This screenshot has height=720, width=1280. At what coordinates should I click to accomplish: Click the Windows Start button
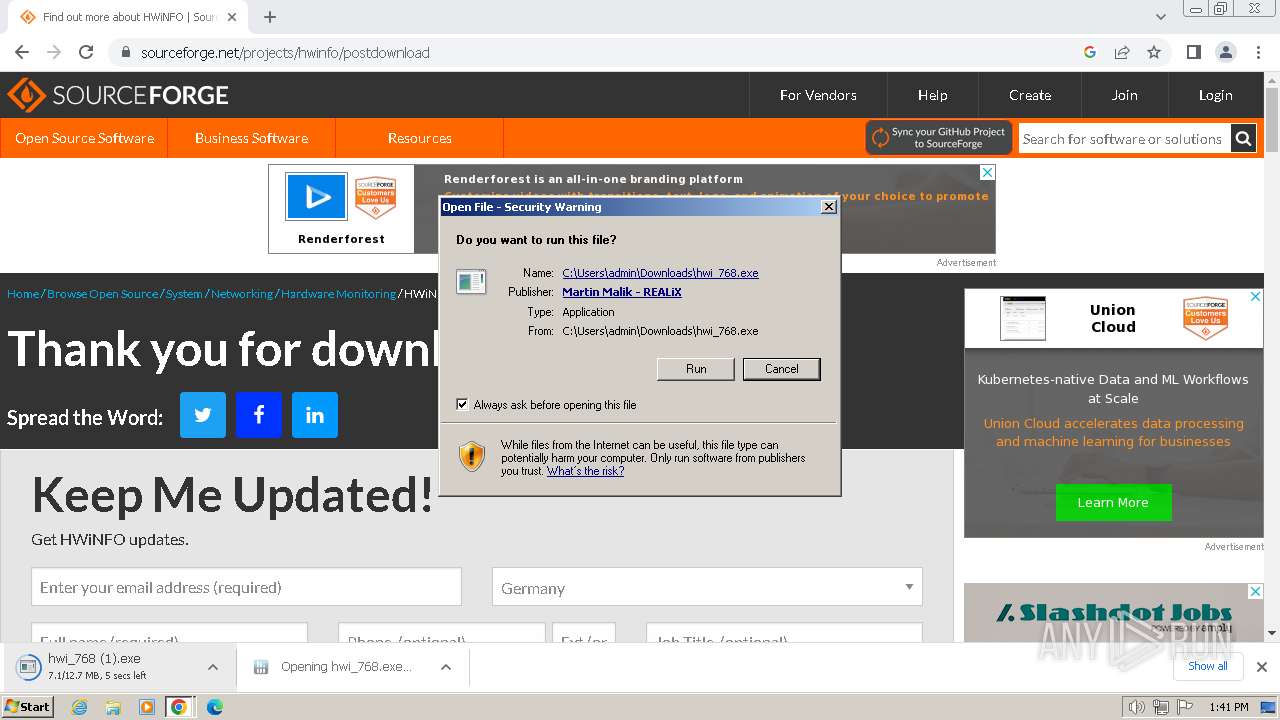28,707
